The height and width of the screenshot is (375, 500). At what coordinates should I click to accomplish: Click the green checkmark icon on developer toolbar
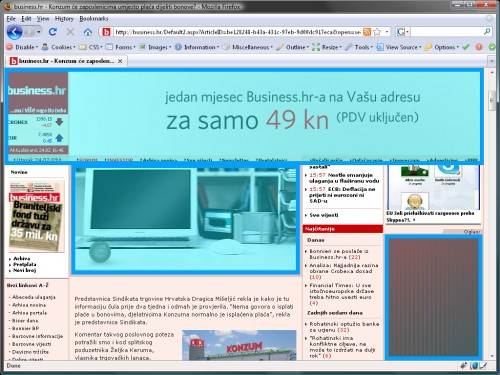point(466,47)
